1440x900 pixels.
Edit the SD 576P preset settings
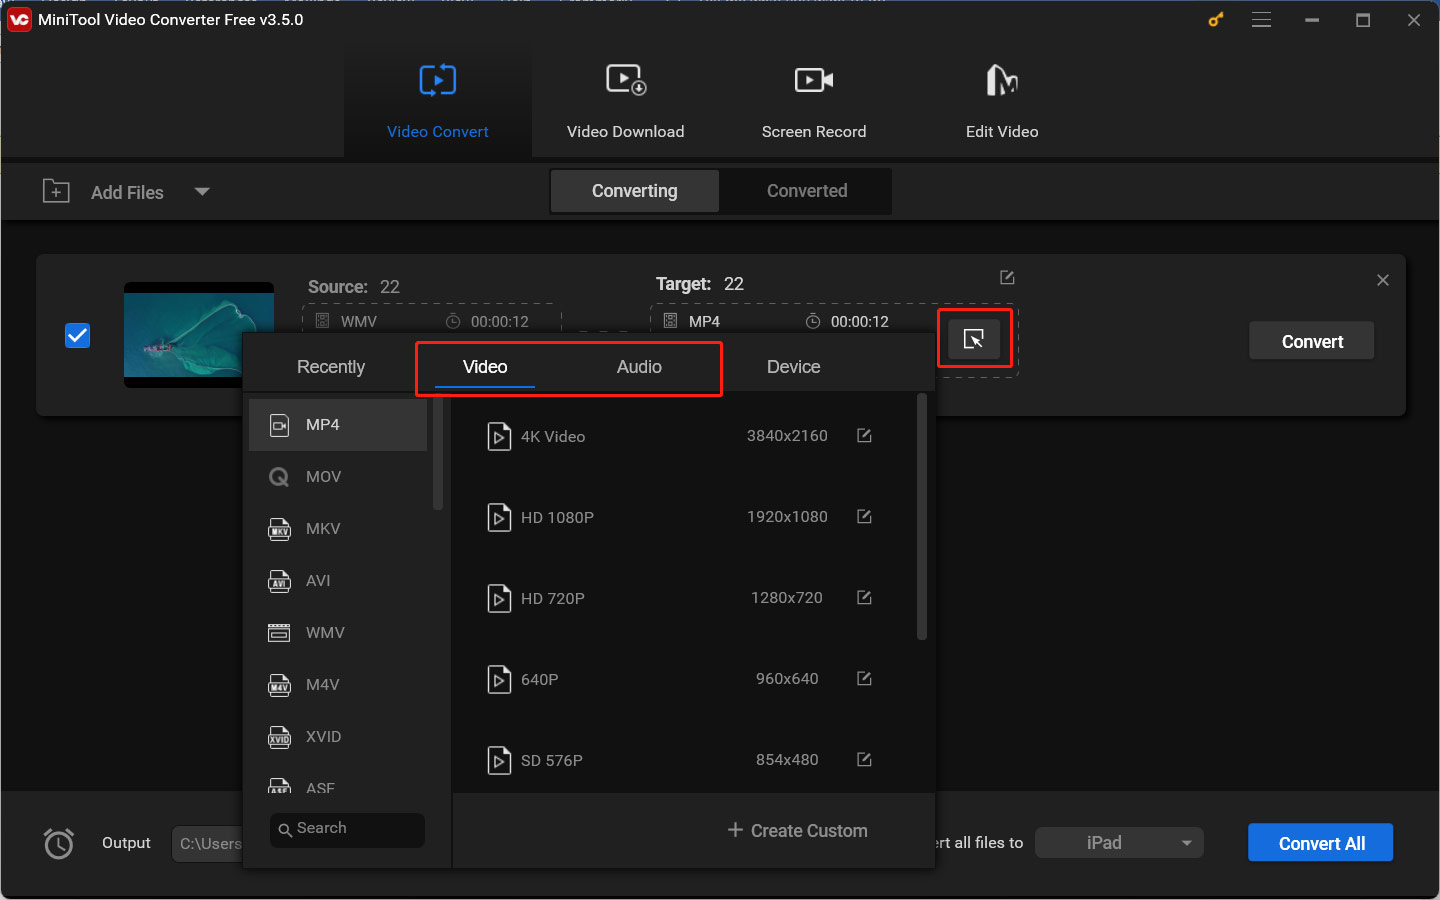pyautogui.click(x=864, y=760)
